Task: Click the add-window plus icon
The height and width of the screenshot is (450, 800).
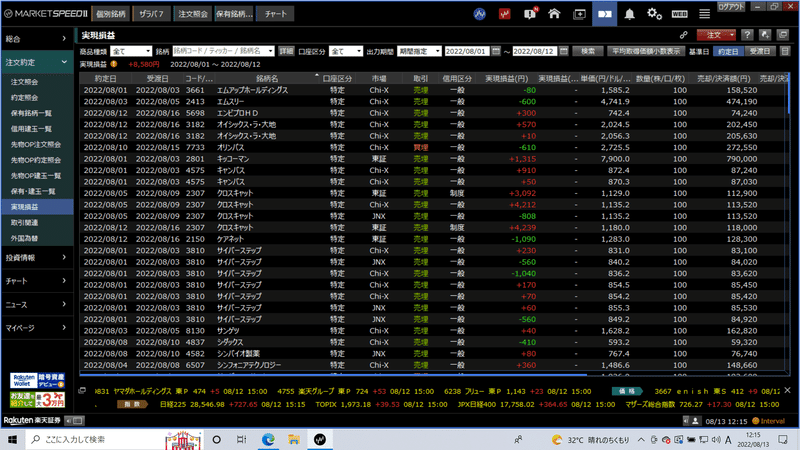Action: [580, 14]
